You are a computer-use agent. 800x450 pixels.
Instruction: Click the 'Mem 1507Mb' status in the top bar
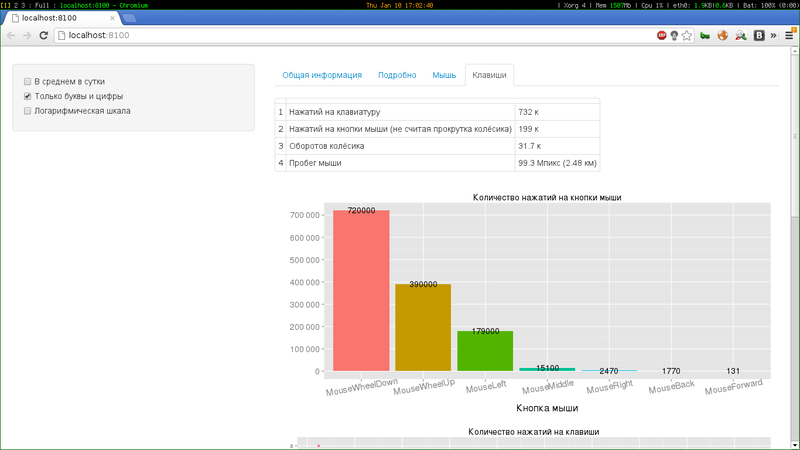[613, 5]
